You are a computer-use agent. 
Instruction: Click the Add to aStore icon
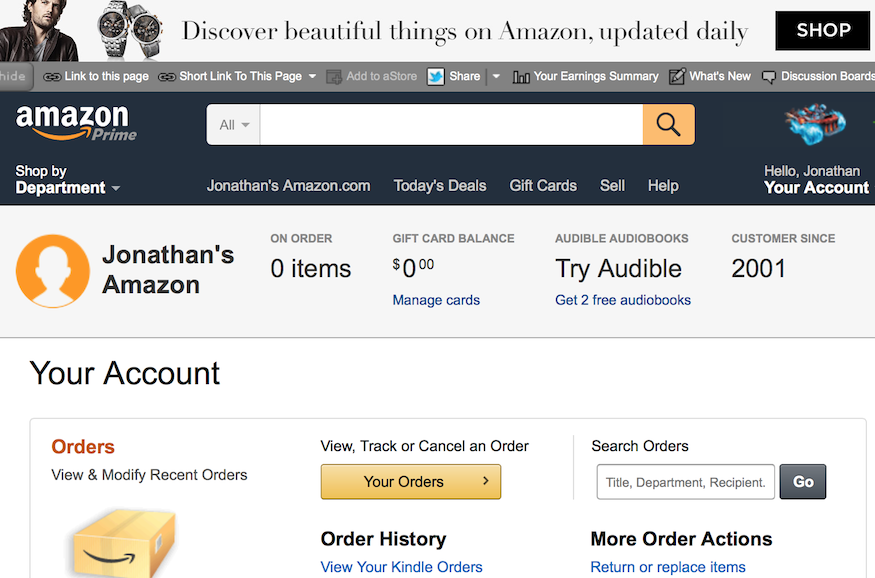(334, 77)
